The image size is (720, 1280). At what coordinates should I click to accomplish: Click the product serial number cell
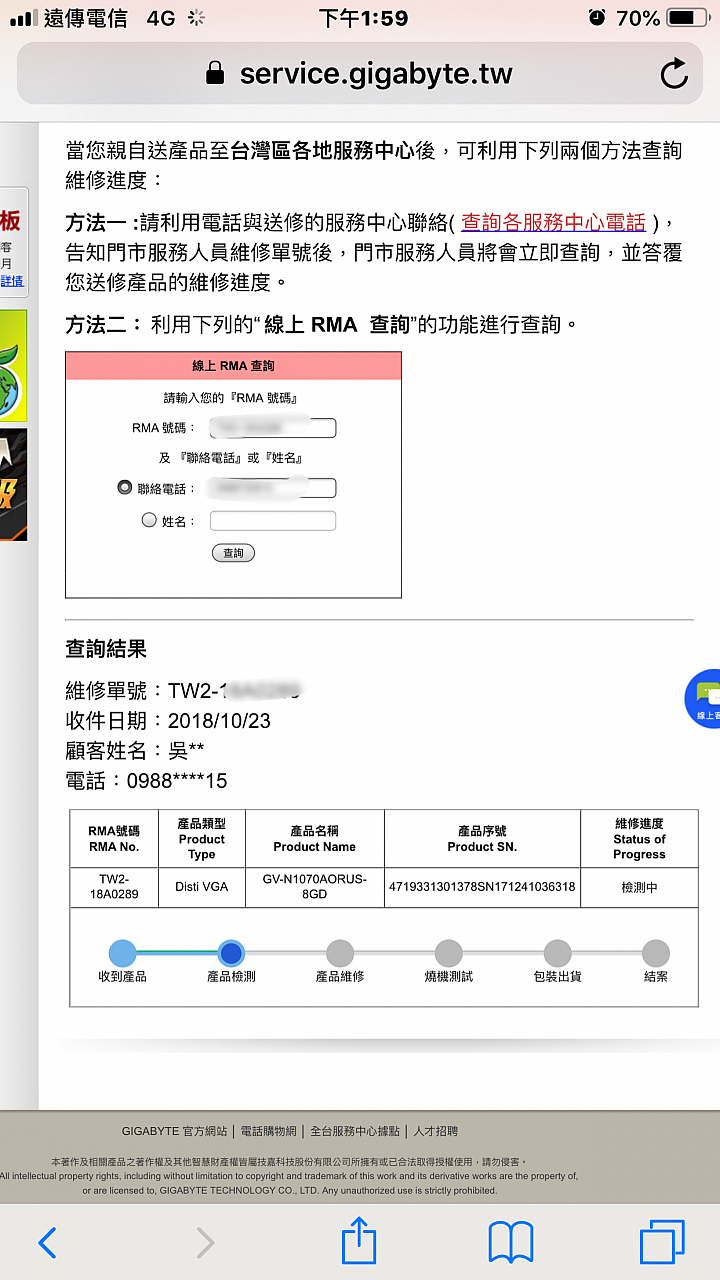pyautogui.click(x=482, y=887)
